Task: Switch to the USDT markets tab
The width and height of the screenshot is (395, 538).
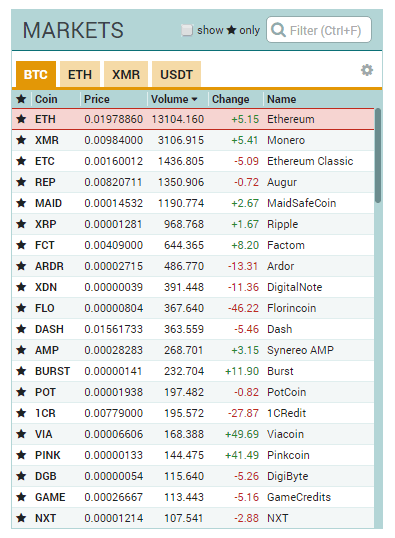Action: (176, 74)
